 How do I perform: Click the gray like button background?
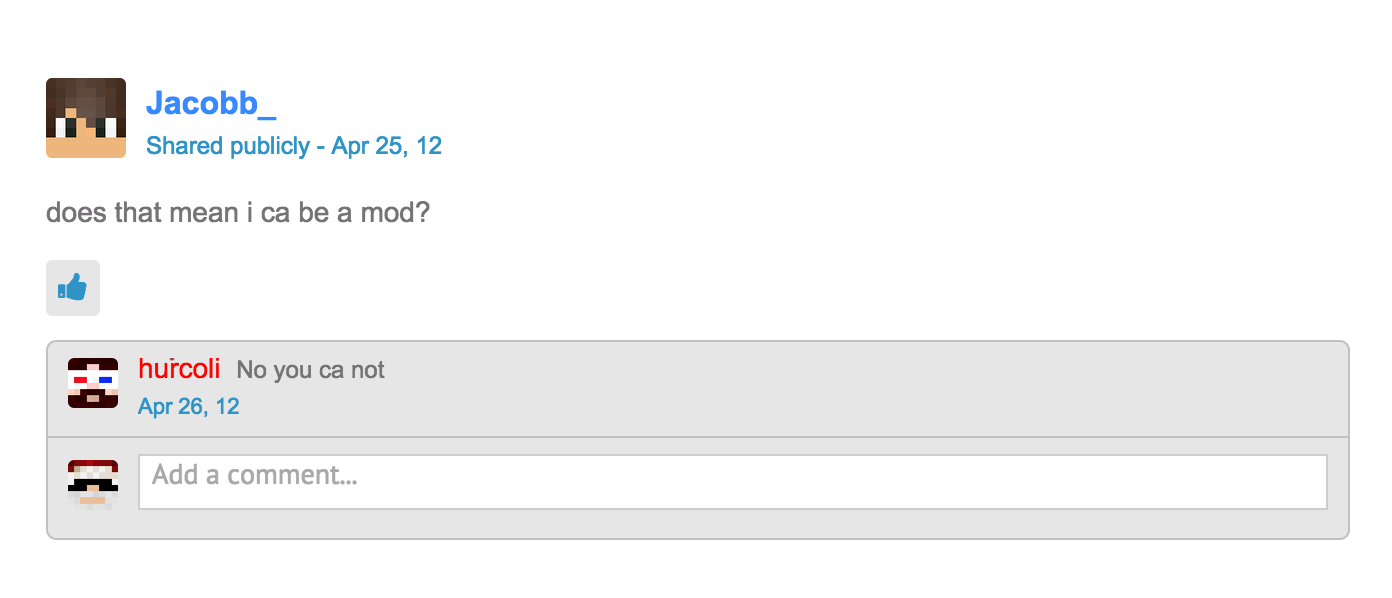tap(73, 288)
